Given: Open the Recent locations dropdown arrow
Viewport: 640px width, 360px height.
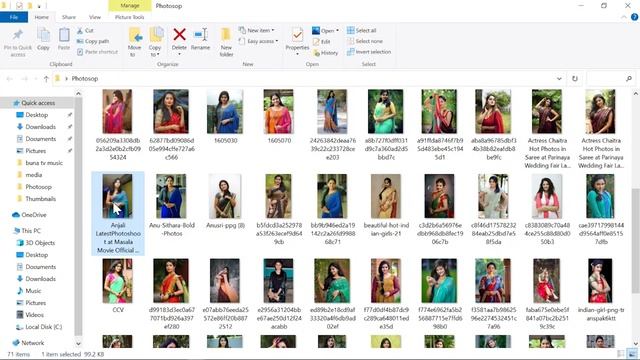Looking at the screenshot, I should pyautogui.click(x=36, y=79).
